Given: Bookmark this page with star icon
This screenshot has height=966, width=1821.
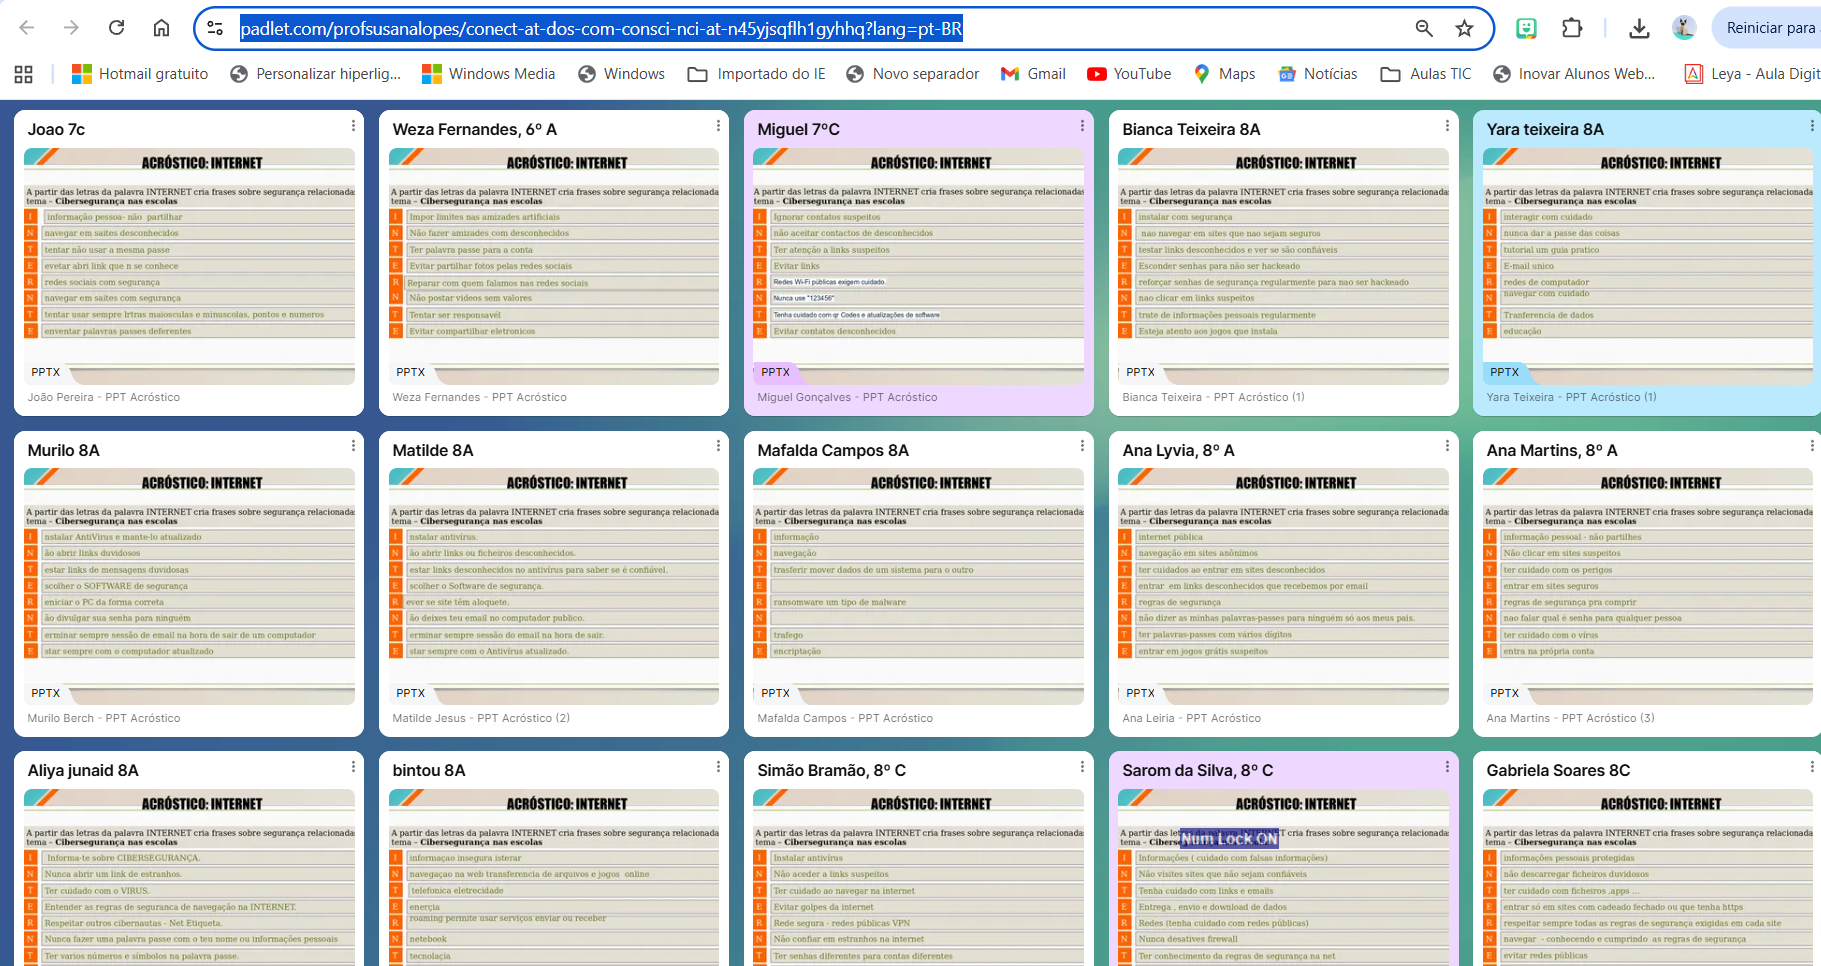Looking at the screenshot, I should 1464,28.
